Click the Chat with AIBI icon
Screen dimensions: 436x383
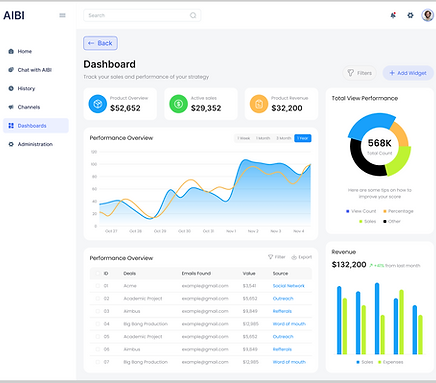coord(11,70)
